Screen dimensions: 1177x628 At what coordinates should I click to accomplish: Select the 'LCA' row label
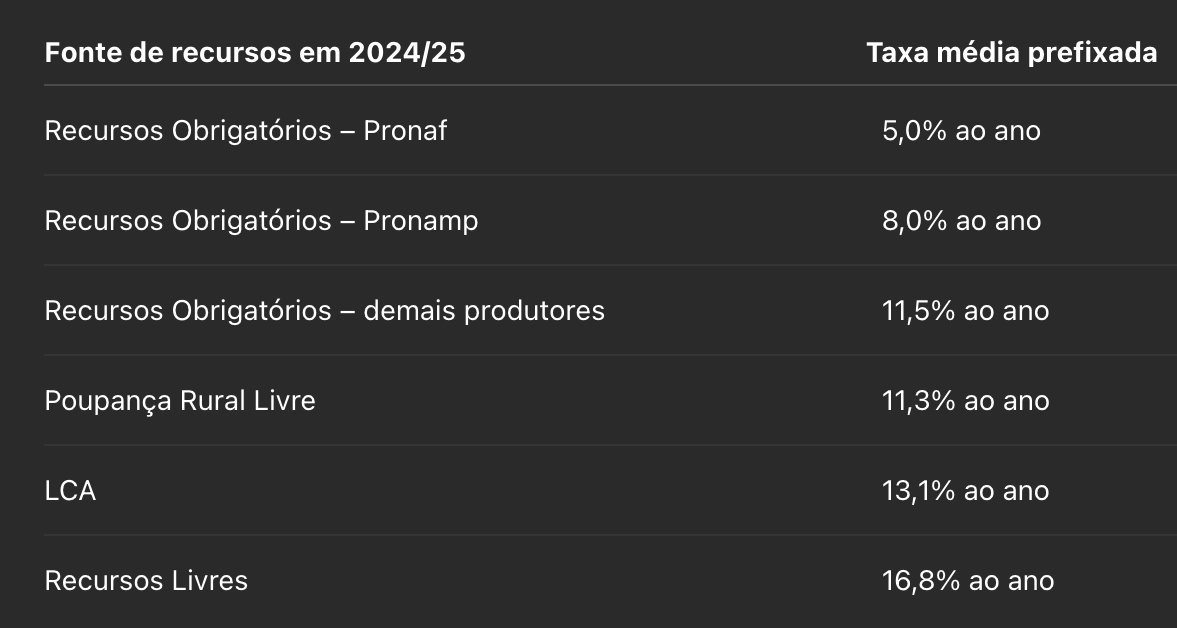pyautogui.click(x=71, y=491)
